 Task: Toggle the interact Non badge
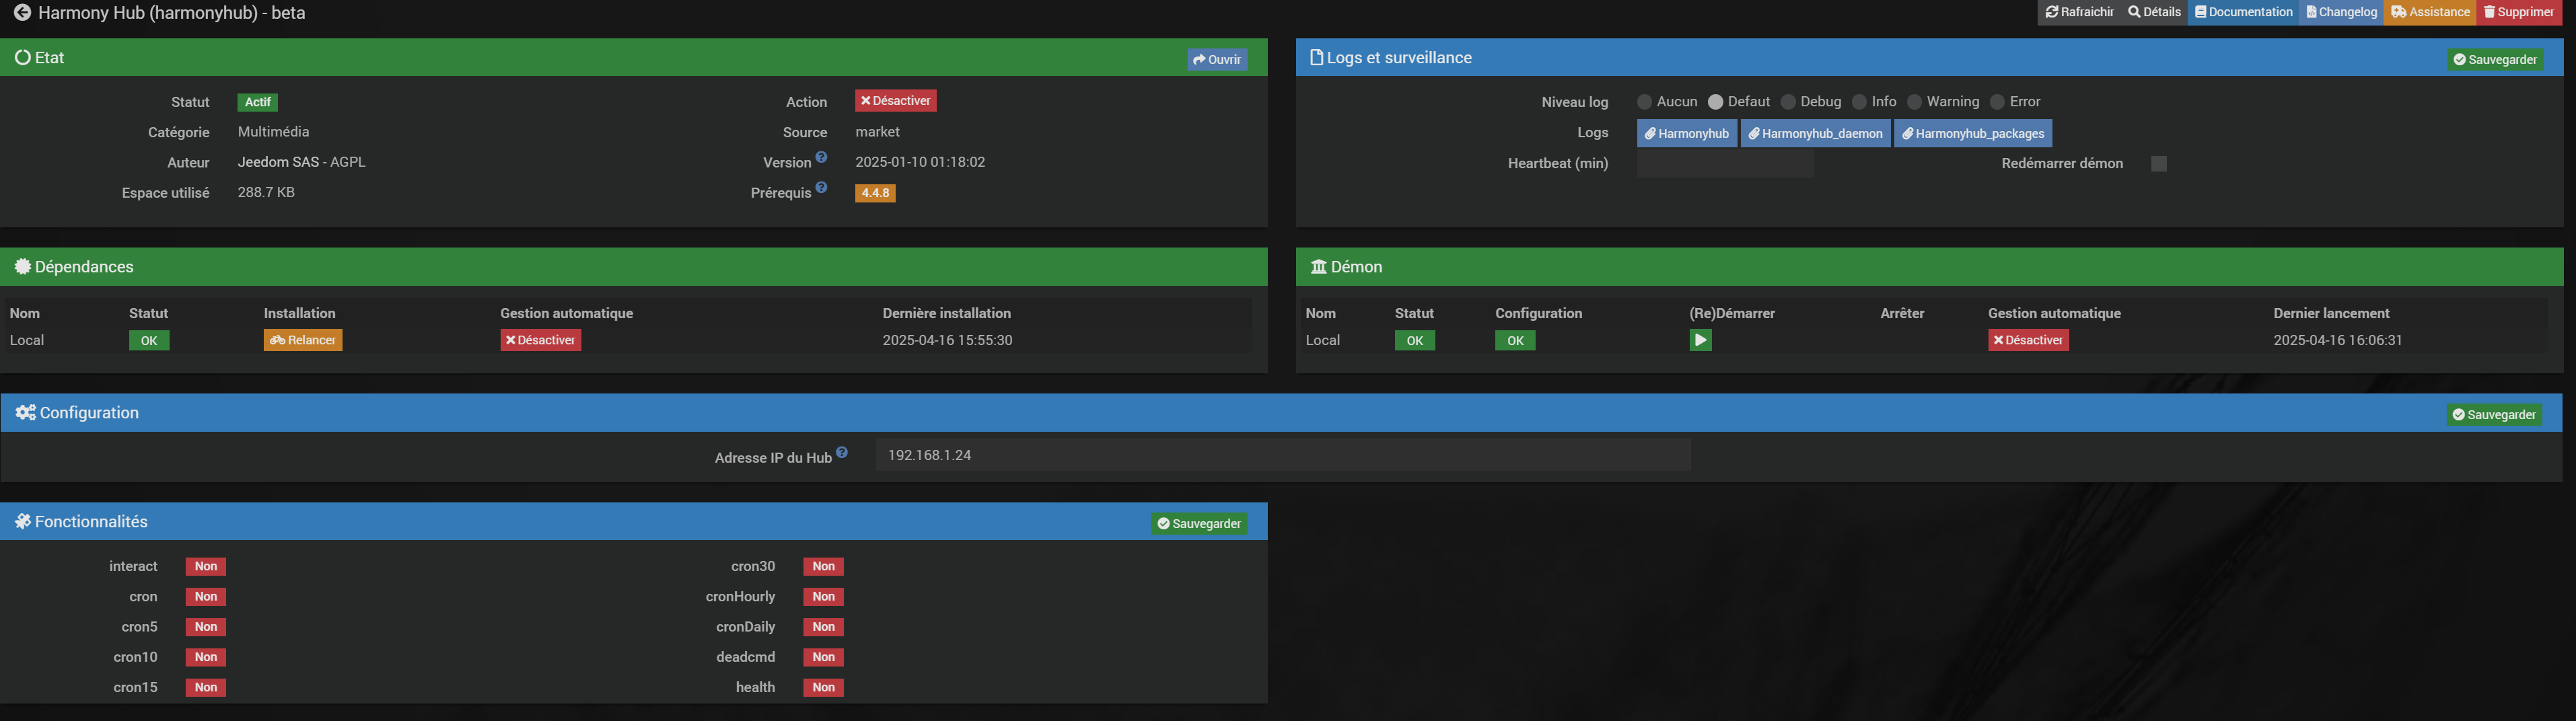tap(206, 567)
